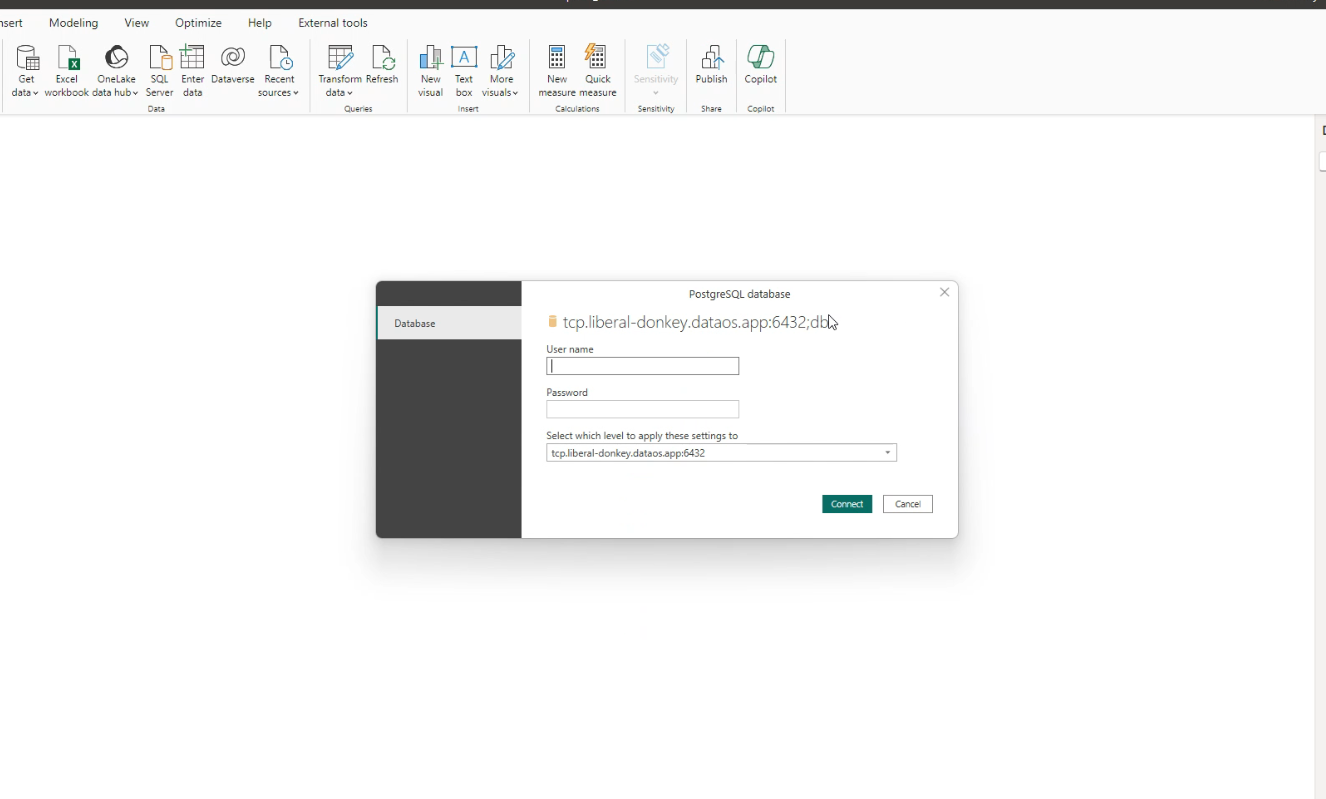Open the Optimize tab
This screenshot has width=1326, height=799.
coord(198,23)
